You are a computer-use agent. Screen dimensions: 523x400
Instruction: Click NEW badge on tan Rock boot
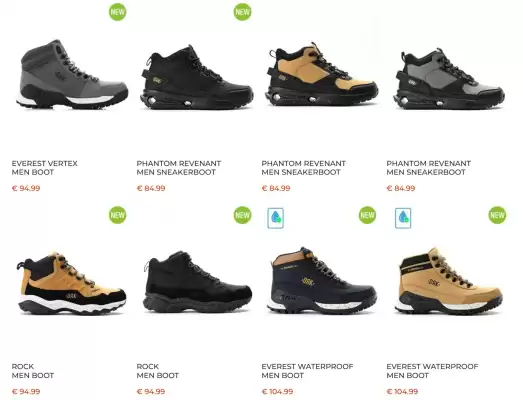pyautogui.click(x=118, y=215)
